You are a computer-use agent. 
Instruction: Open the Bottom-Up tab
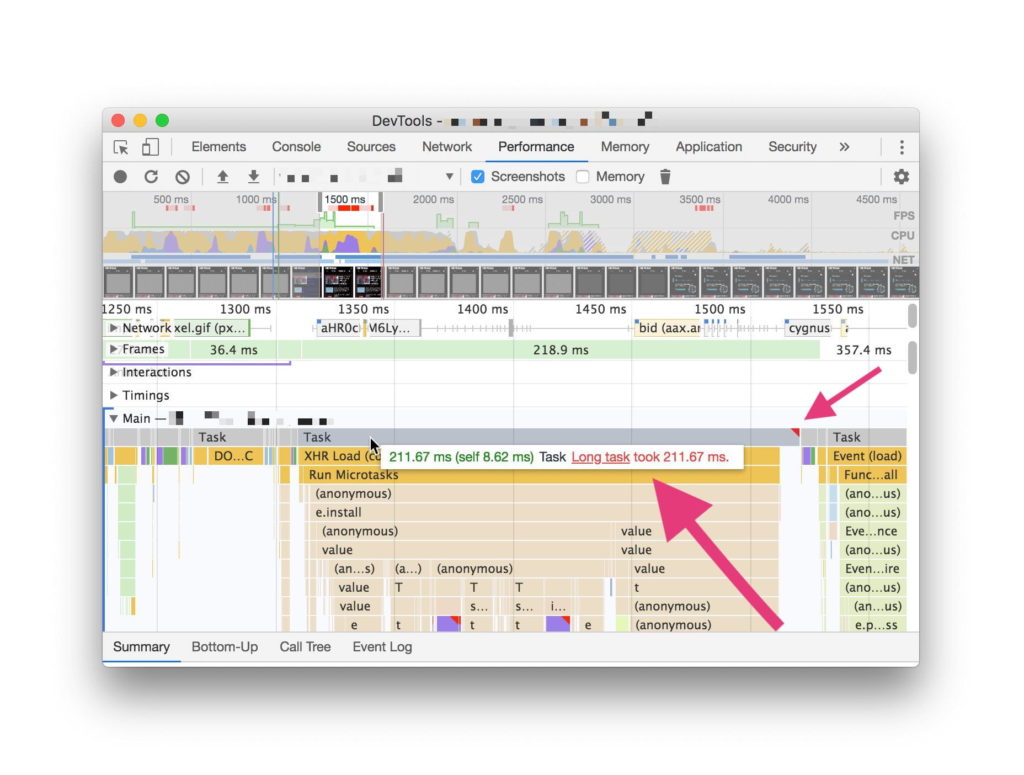[x=224, y=647]
